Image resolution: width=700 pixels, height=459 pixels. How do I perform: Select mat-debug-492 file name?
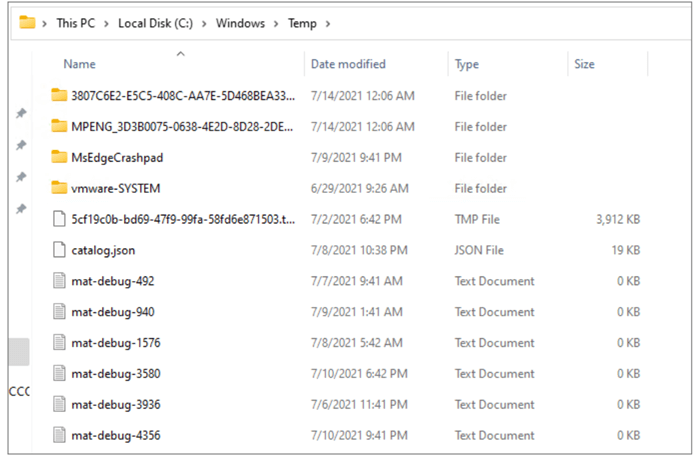coord(112,281)
